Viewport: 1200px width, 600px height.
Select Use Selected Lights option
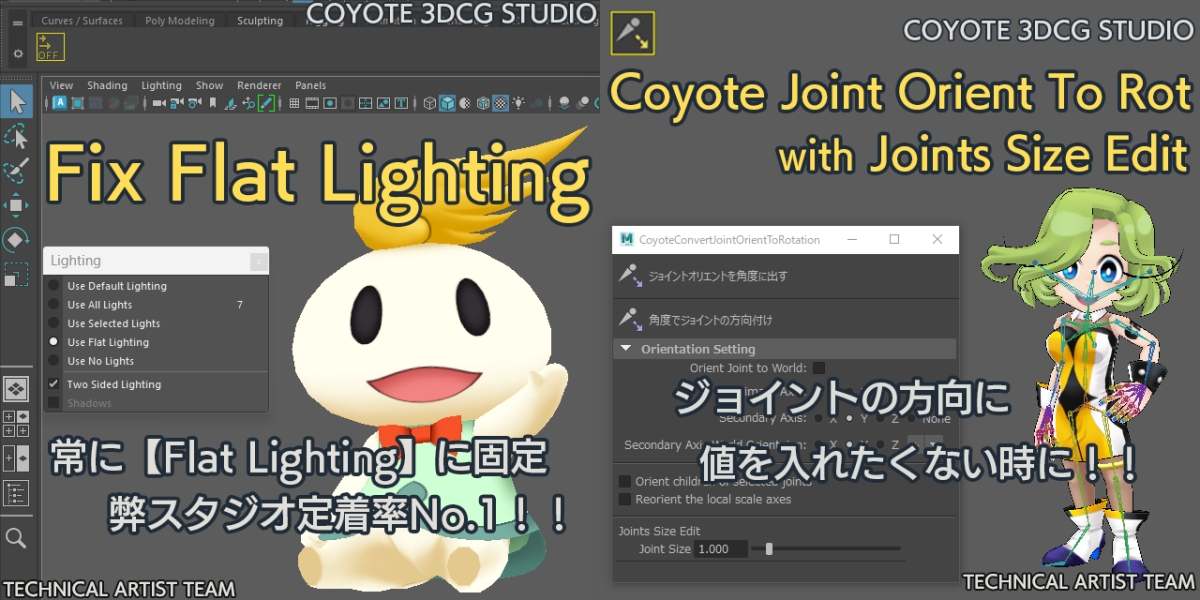(156, 324)
